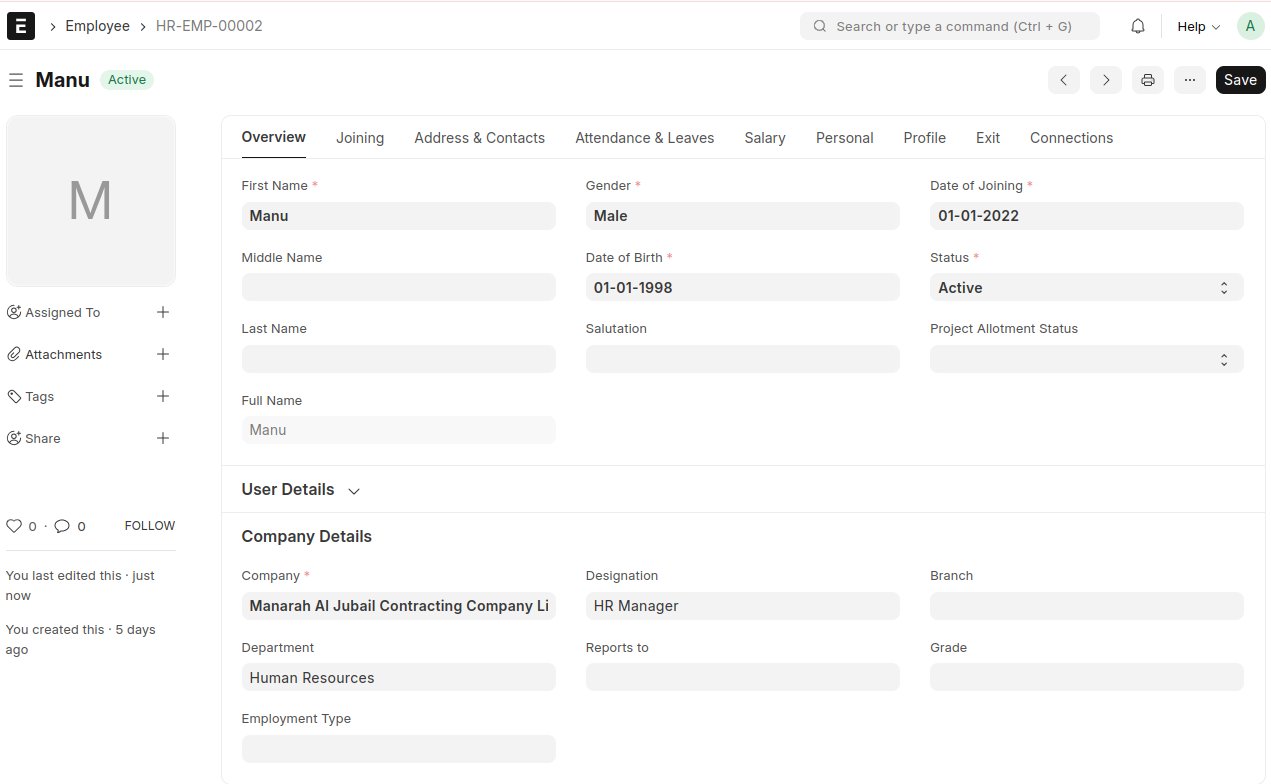The image size is (1271, 784).
Task: Click the heart like icon
Action: (x=14, y=526)
